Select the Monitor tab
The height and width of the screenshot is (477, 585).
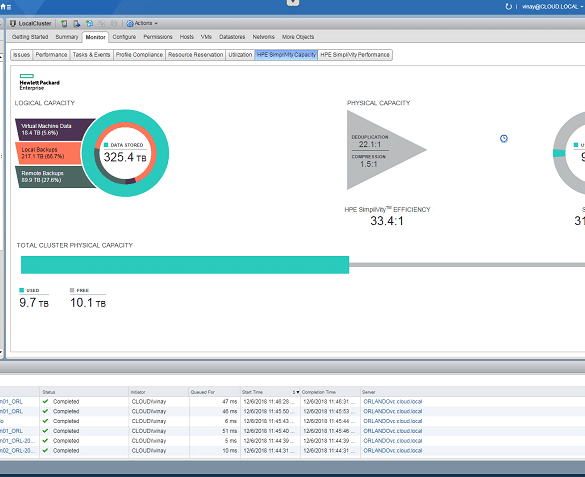(x=95, y=37)
